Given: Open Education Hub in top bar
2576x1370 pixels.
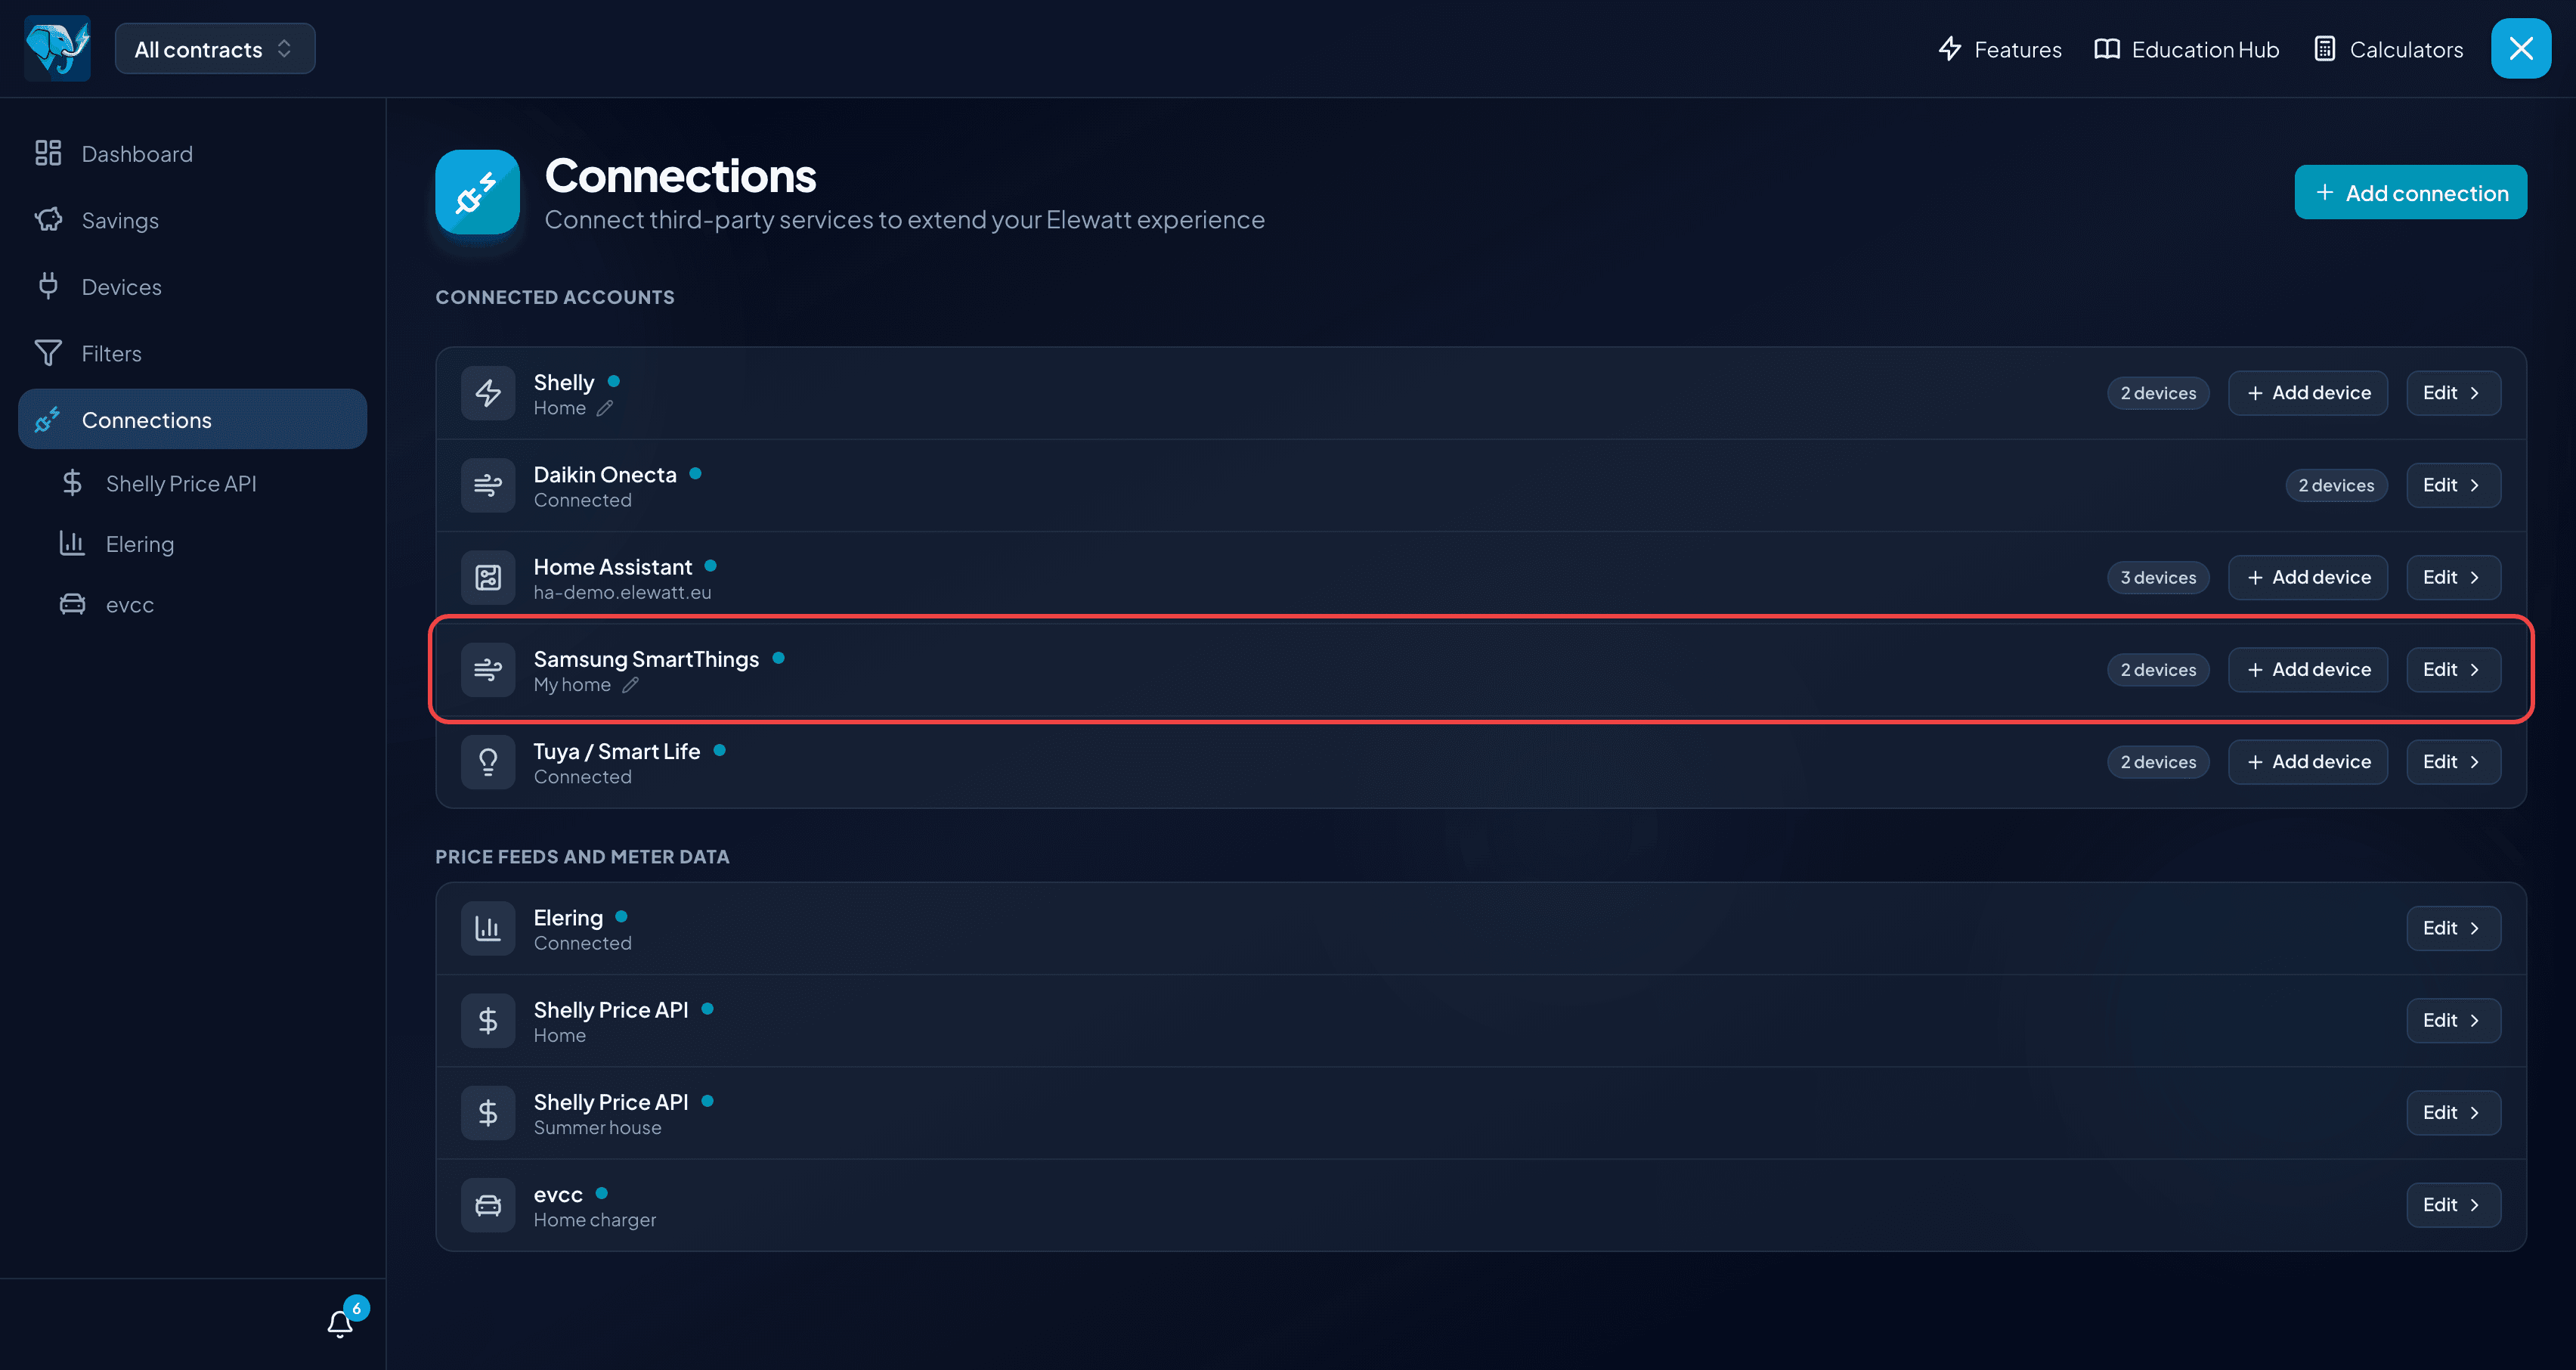Looking at the screenshot, I should (x=2187, y=49).
